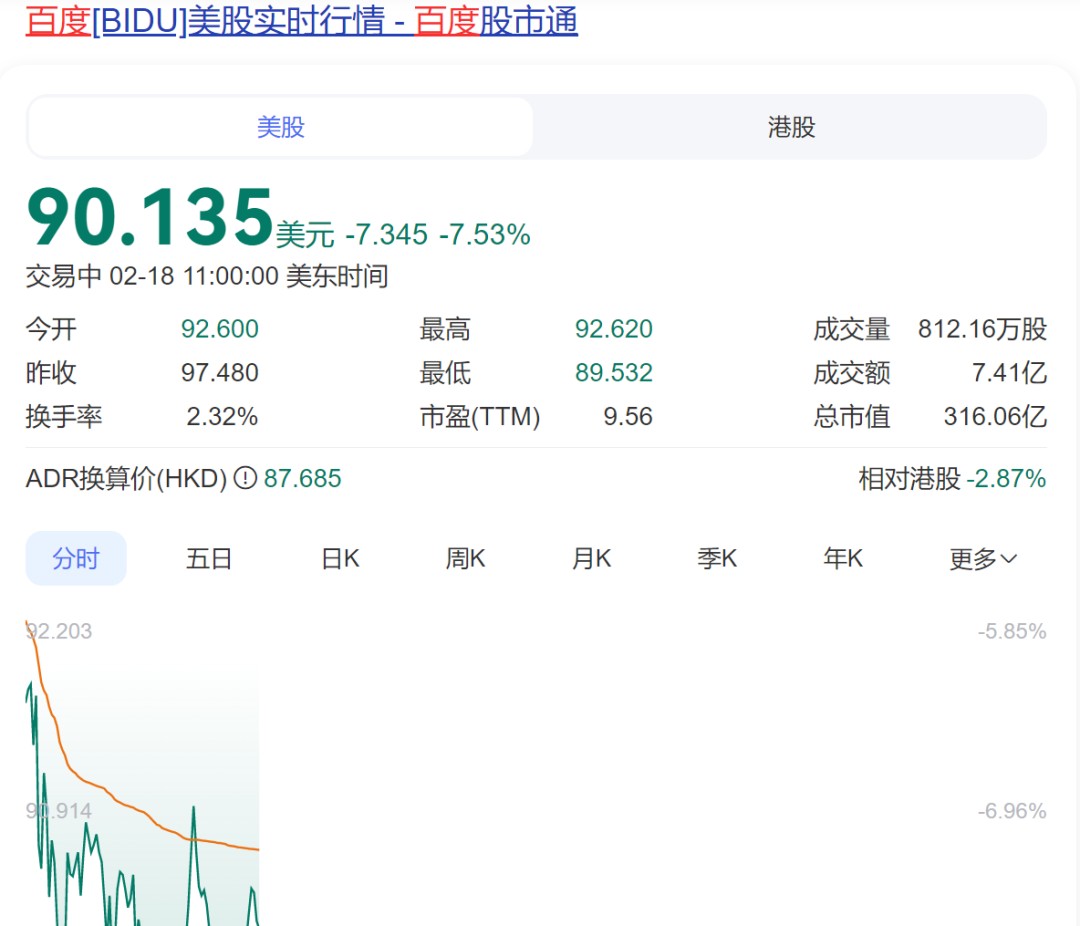Select the 季K quarterly chart view
The height and width of the screenshot is (926, 1080).
(716, 558)
